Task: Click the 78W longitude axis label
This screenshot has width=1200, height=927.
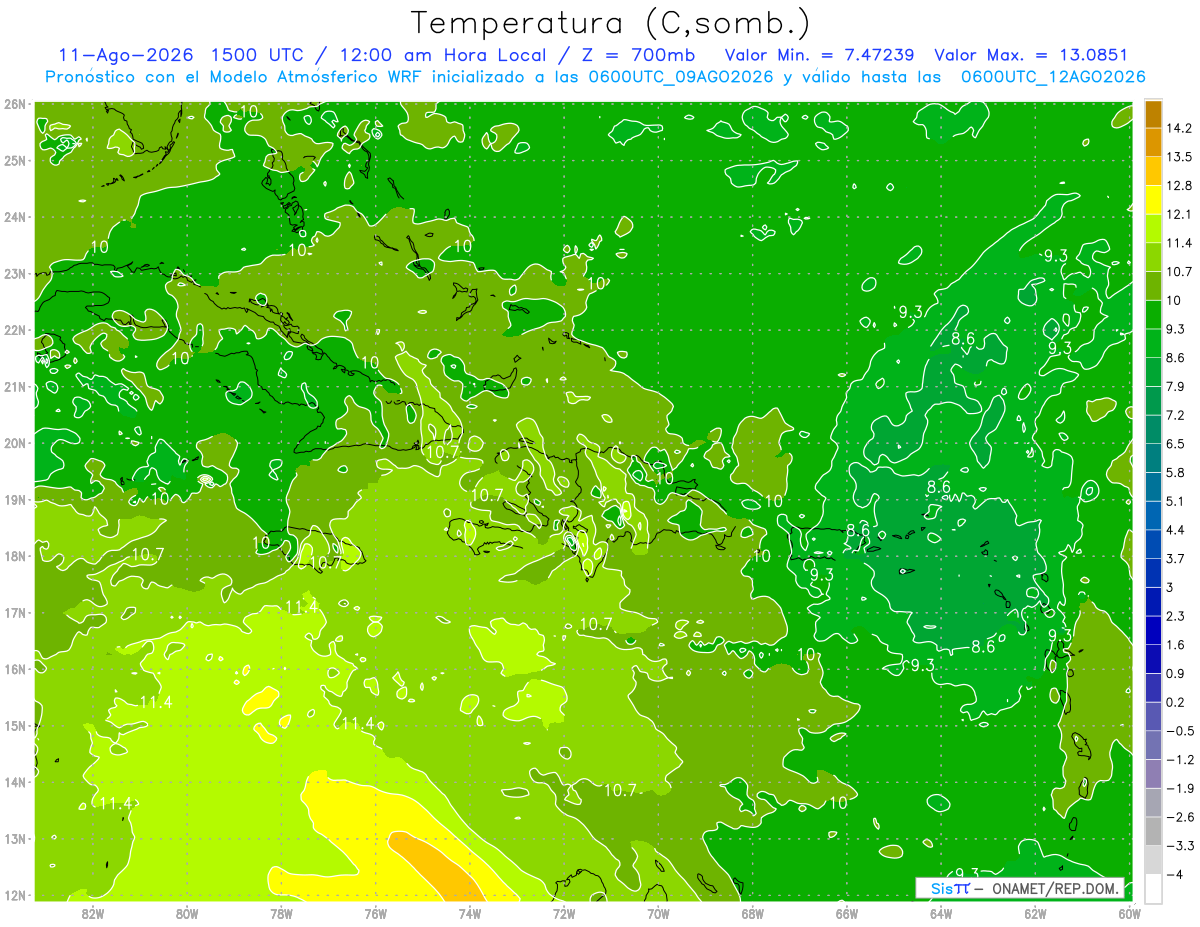Action: pyautogui.click(x=281, y=913)
